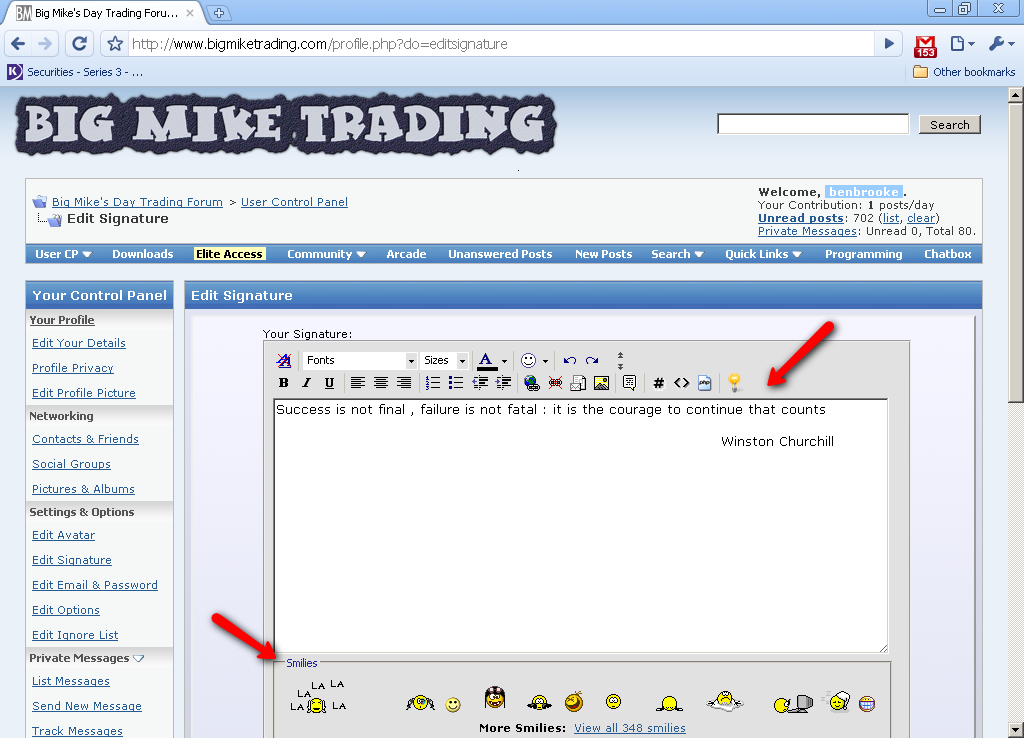Toggle underline formatting in signature editor
1024x738 pixels.
pyautogui.click(x=329, y=383)
